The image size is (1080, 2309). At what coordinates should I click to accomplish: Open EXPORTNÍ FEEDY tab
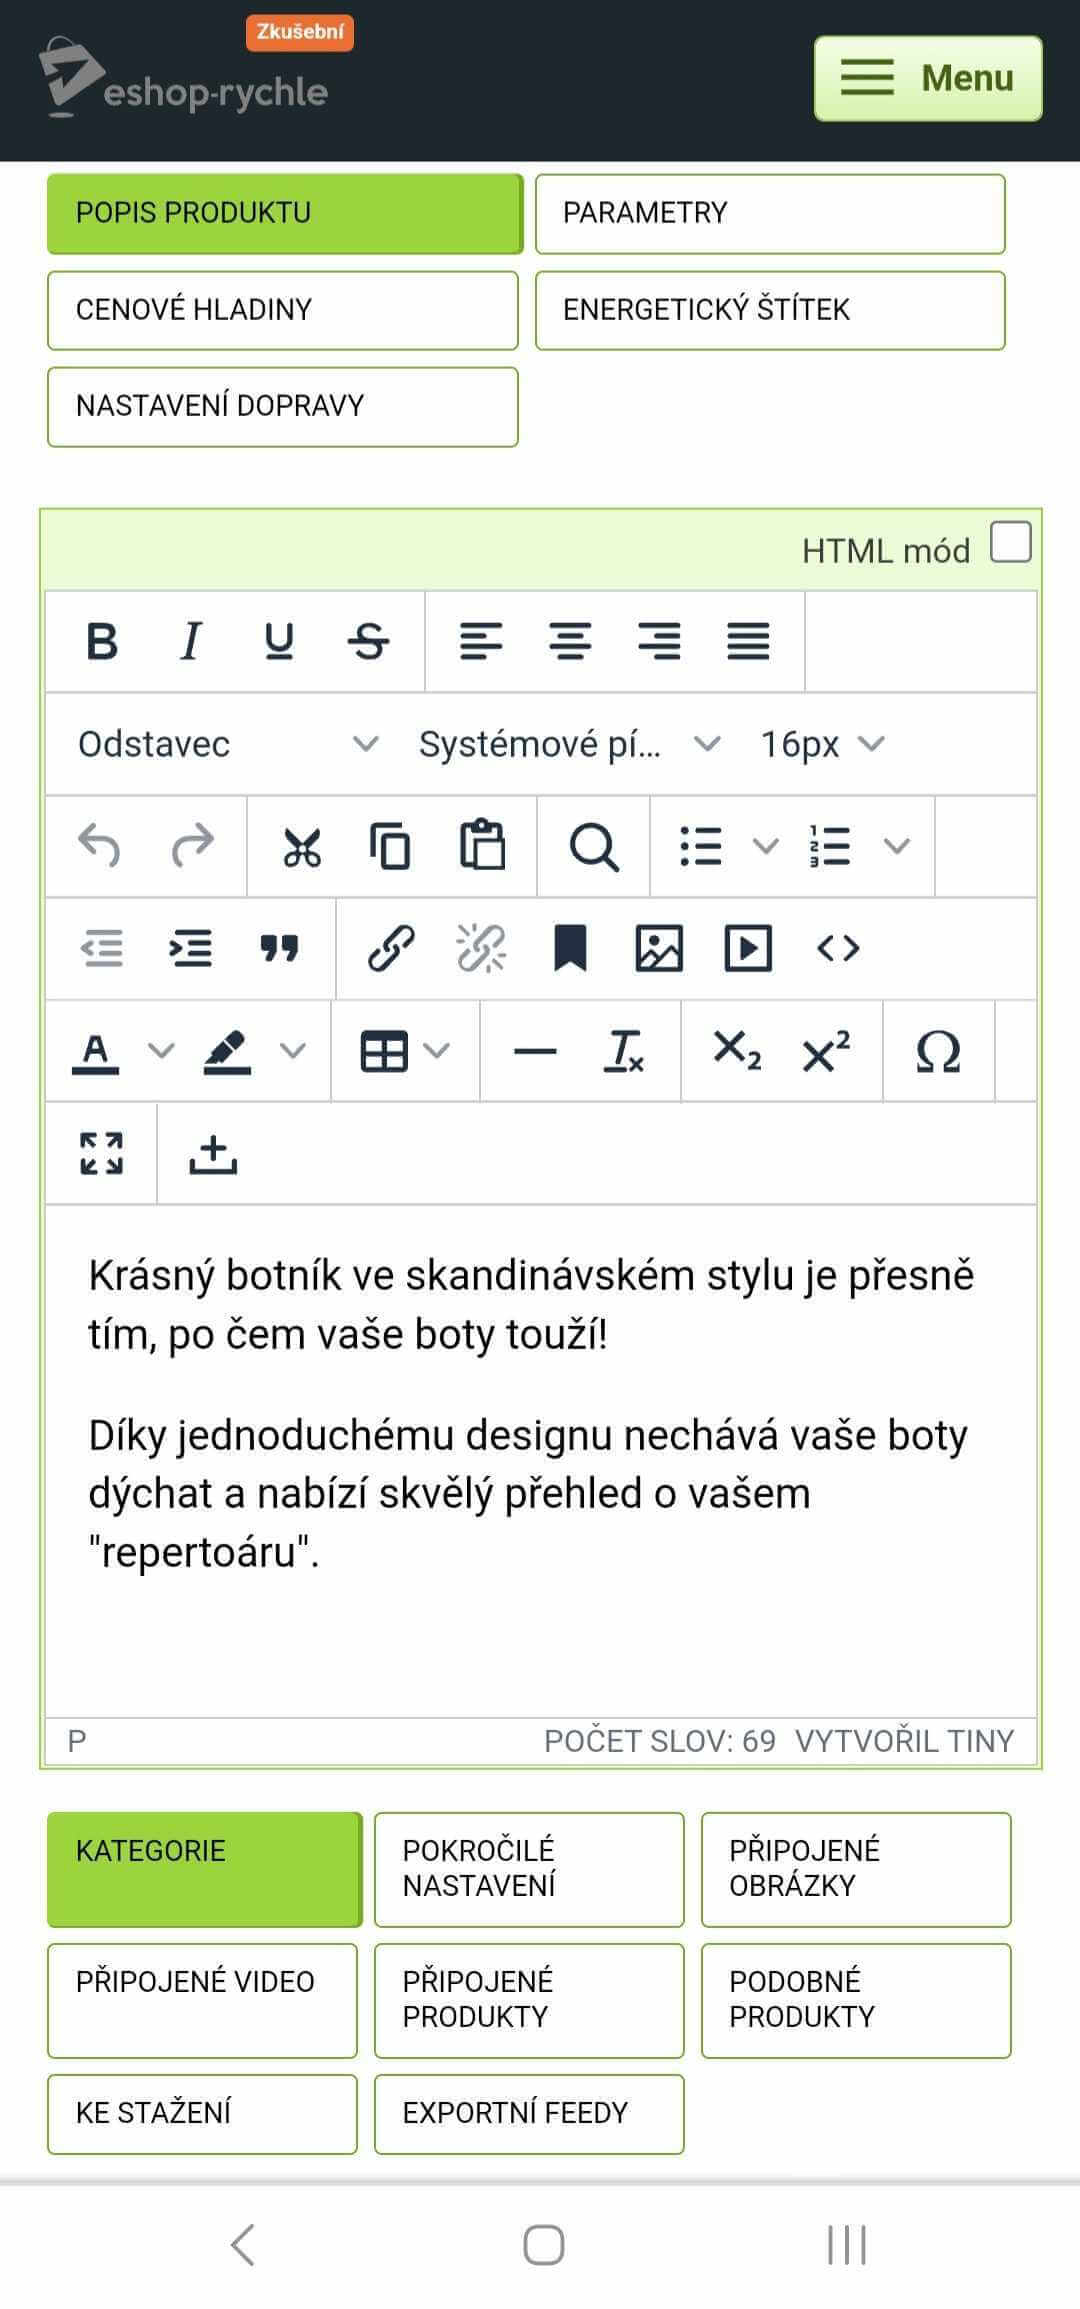point(529,2114)
